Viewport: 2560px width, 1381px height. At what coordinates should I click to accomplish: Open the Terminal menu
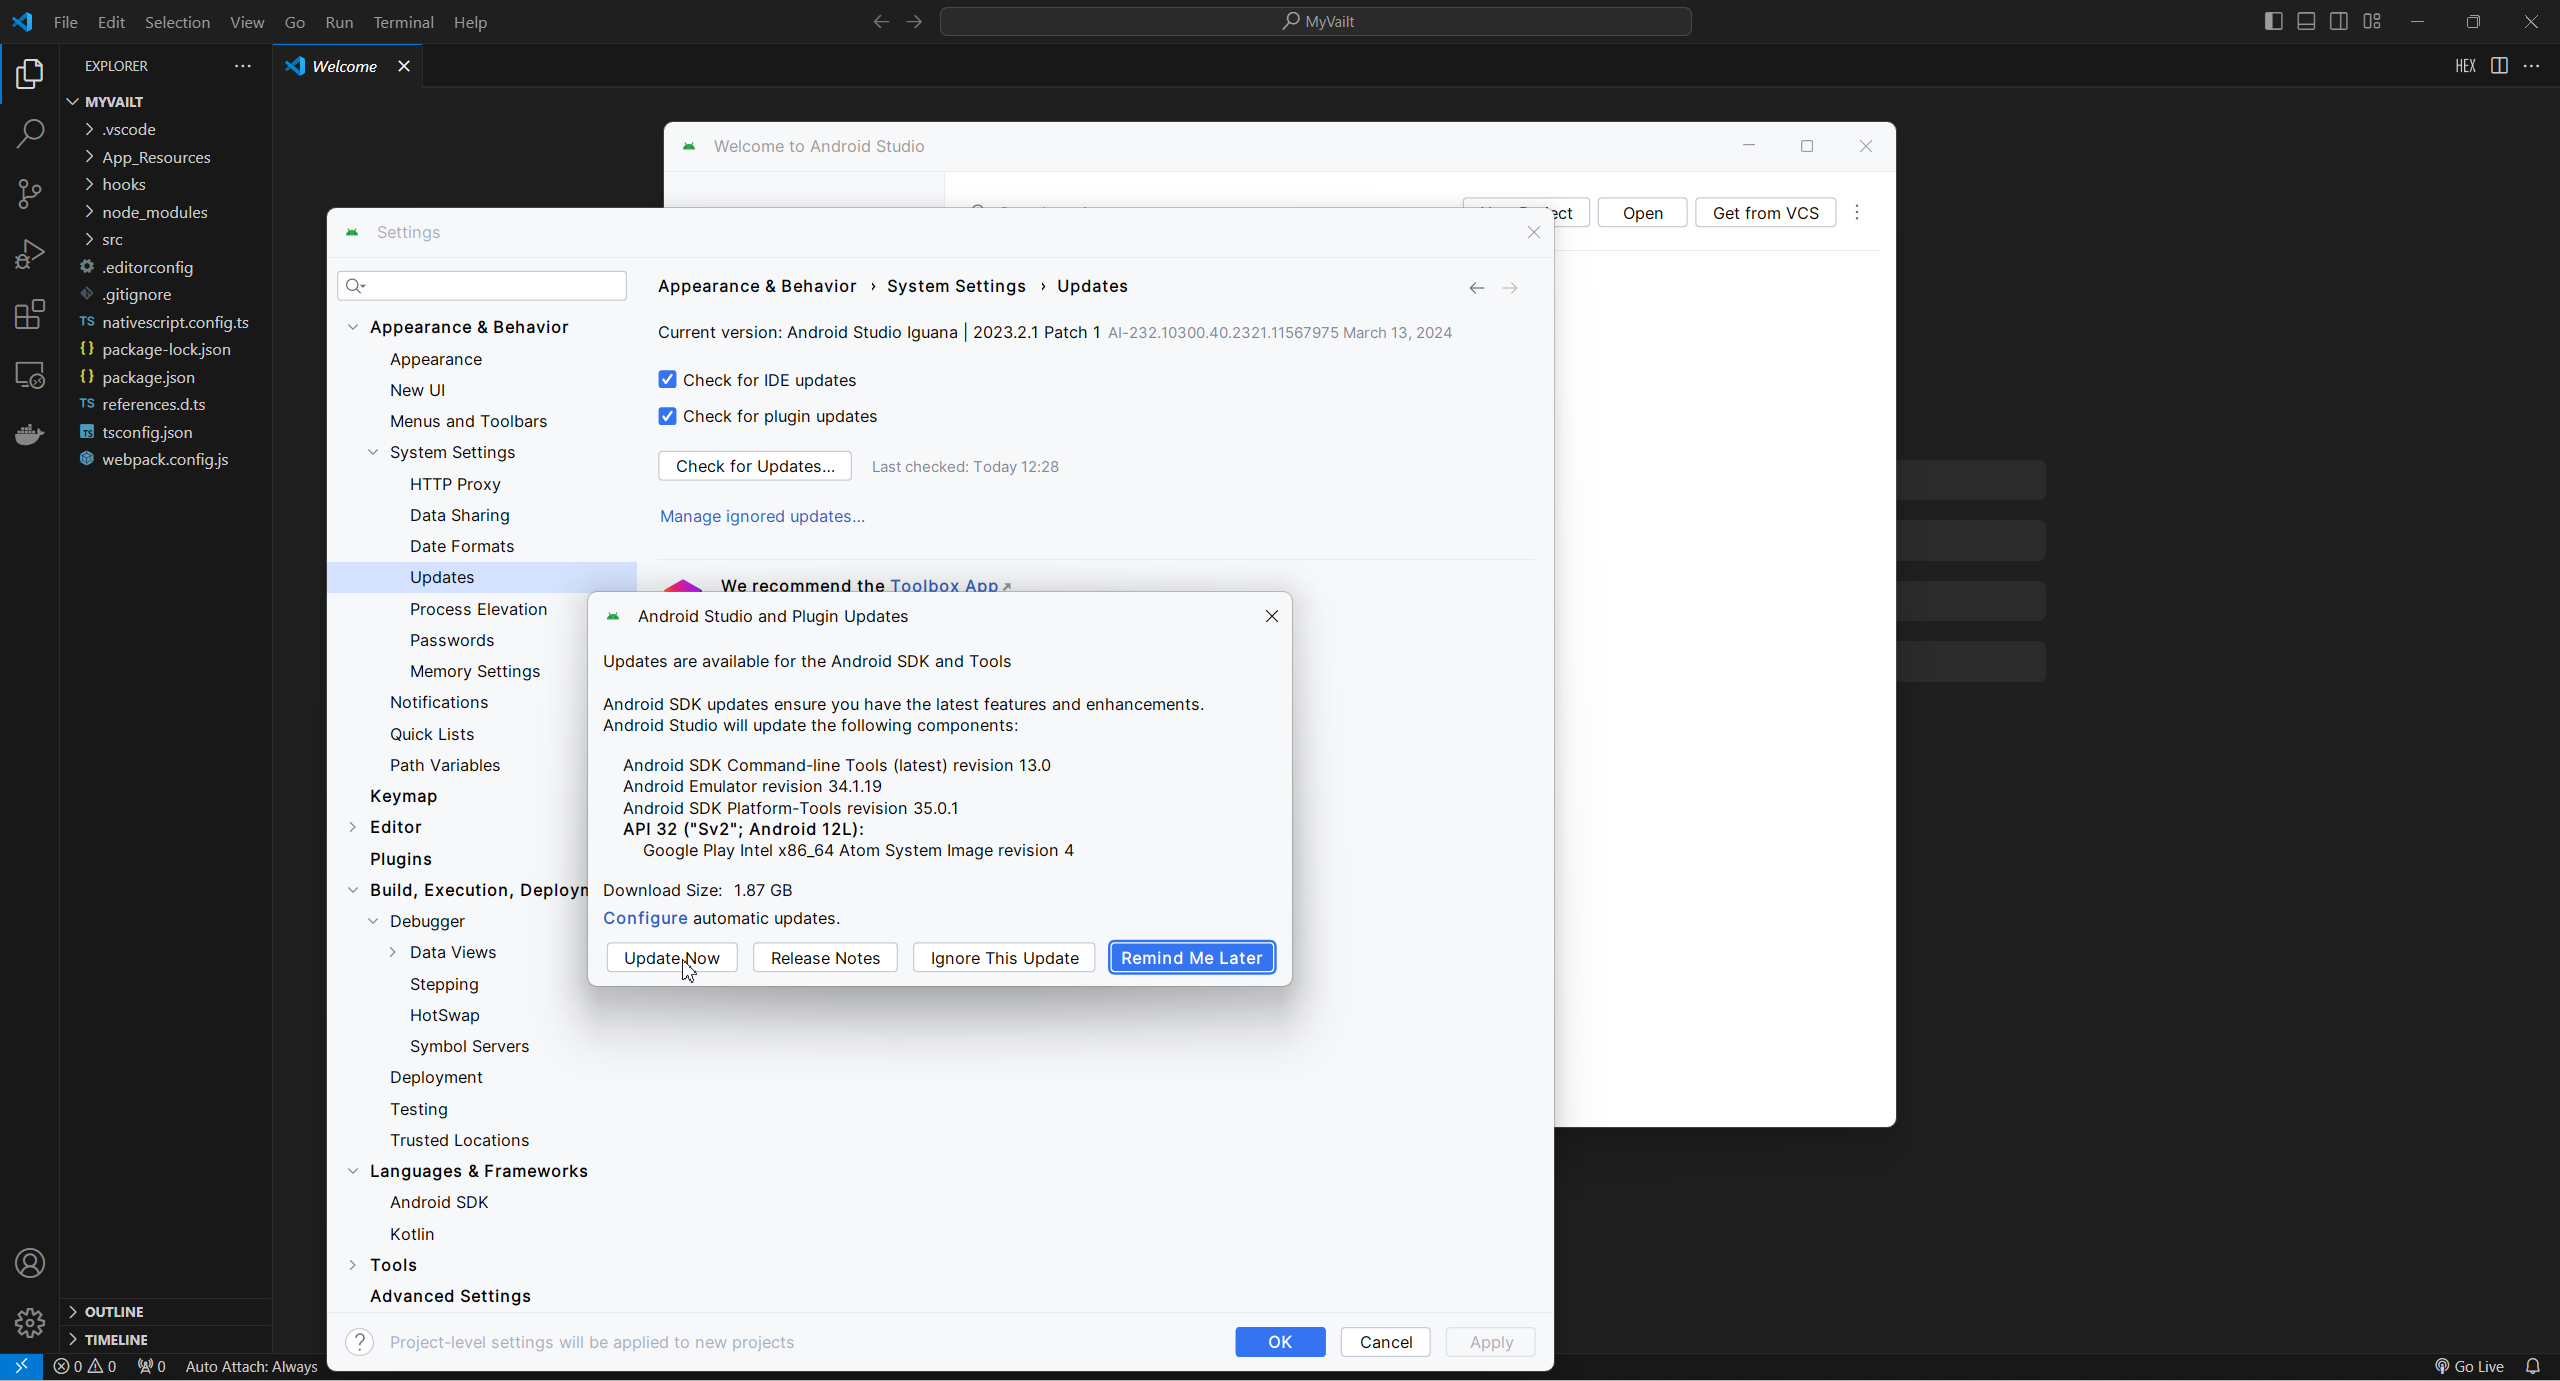tap(403, 22)
